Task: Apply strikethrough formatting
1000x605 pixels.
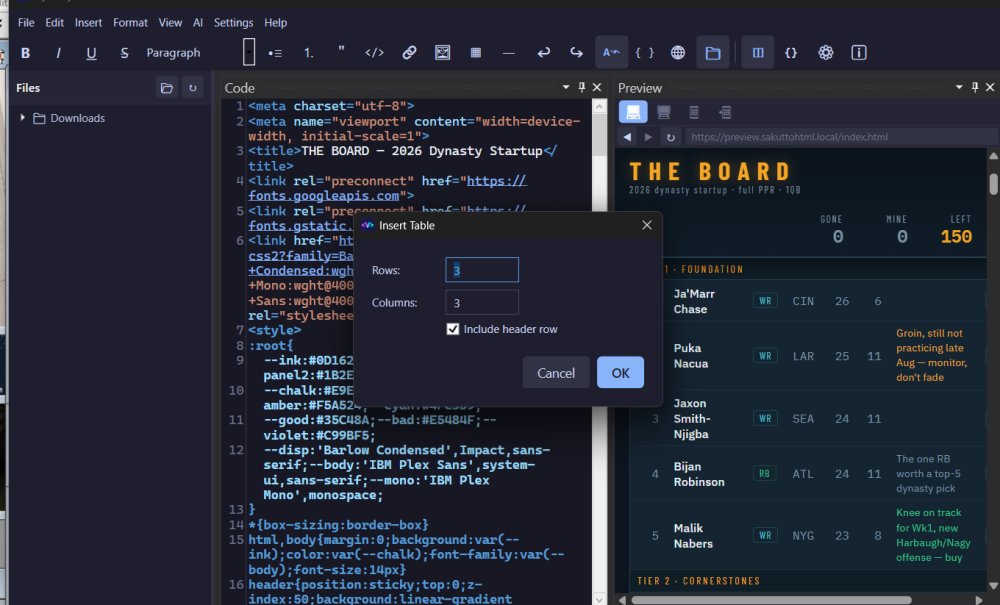Action: pyautogui.click(x=124, y=53)
